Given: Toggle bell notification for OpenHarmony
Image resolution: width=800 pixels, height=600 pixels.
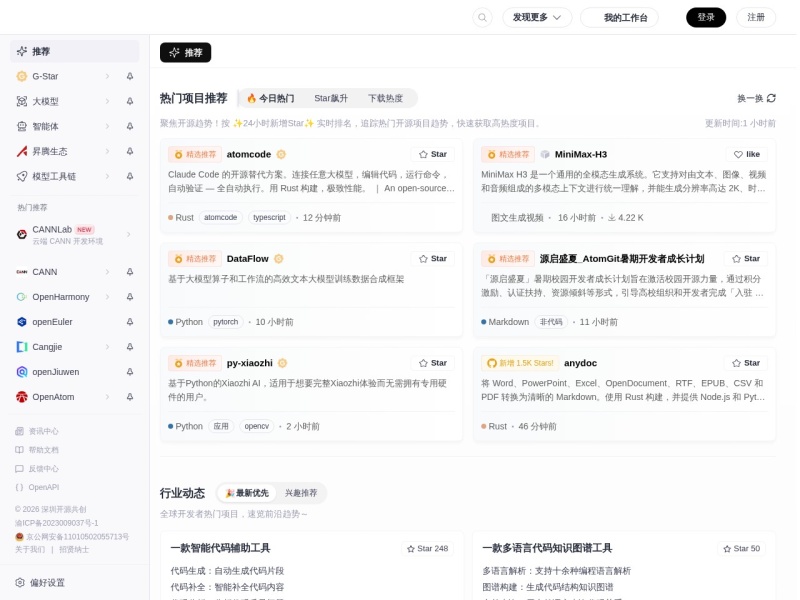Looking at the screenshot, I should [x=130, y=297].
